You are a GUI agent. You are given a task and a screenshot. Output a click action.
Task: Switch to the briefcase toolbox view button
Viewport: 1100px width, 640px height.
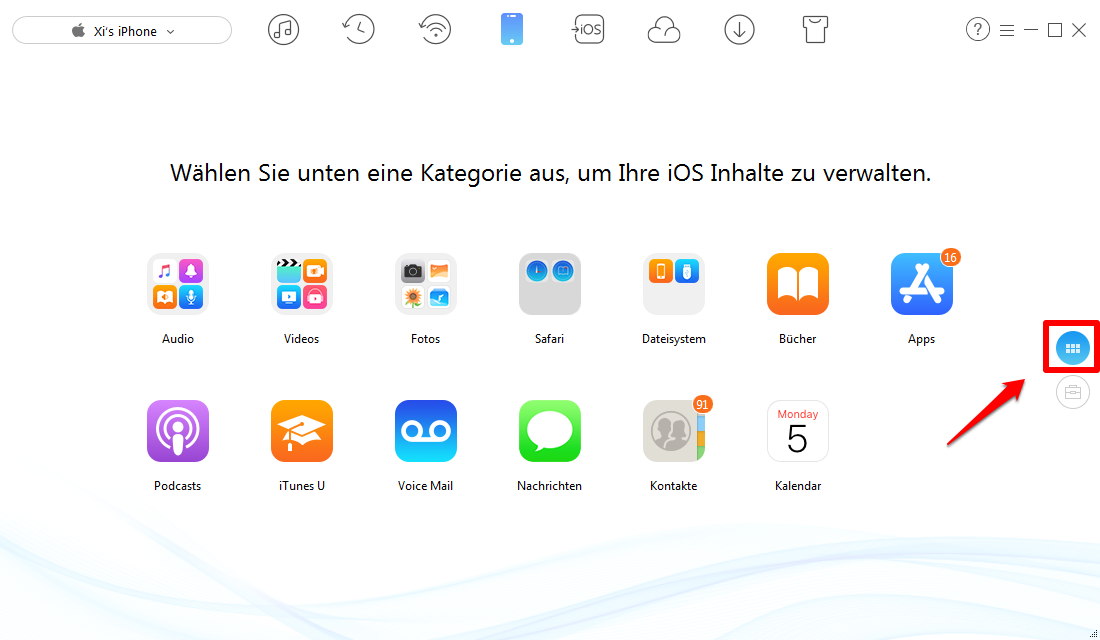click(x=1073, y=392)
